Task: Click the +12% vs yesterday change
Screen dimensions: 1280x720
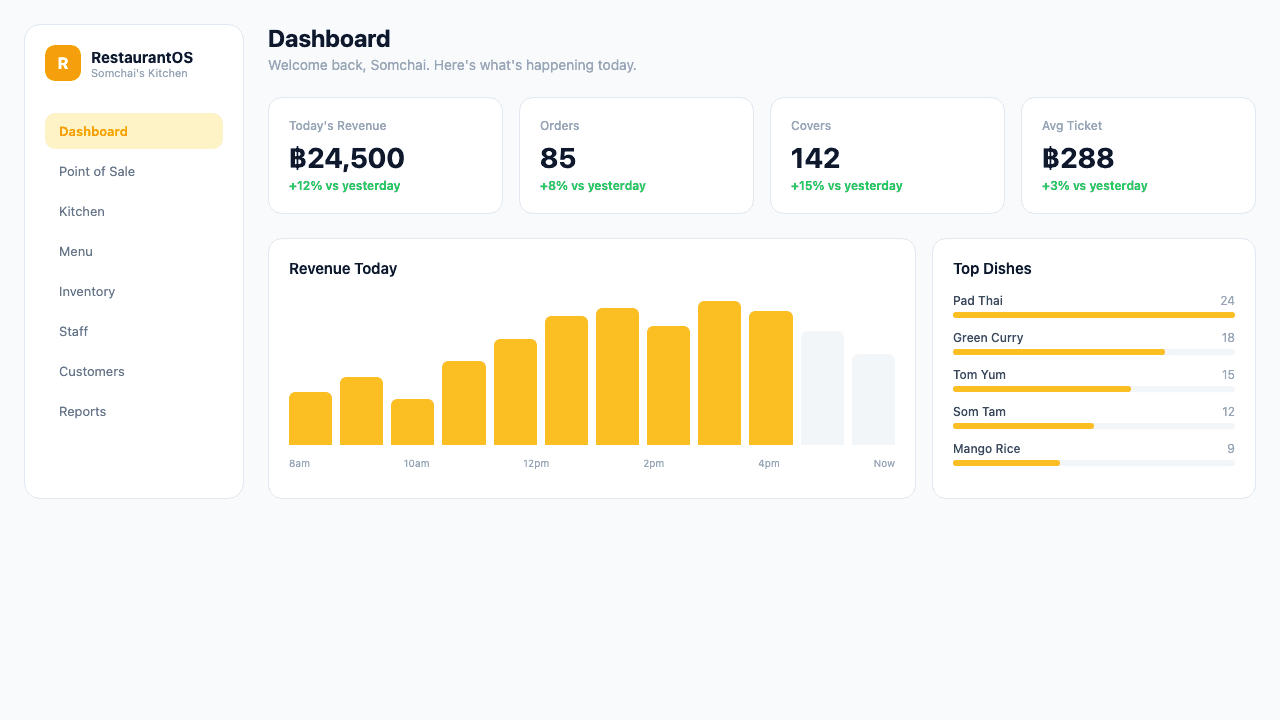Action: tap(345, 186)
